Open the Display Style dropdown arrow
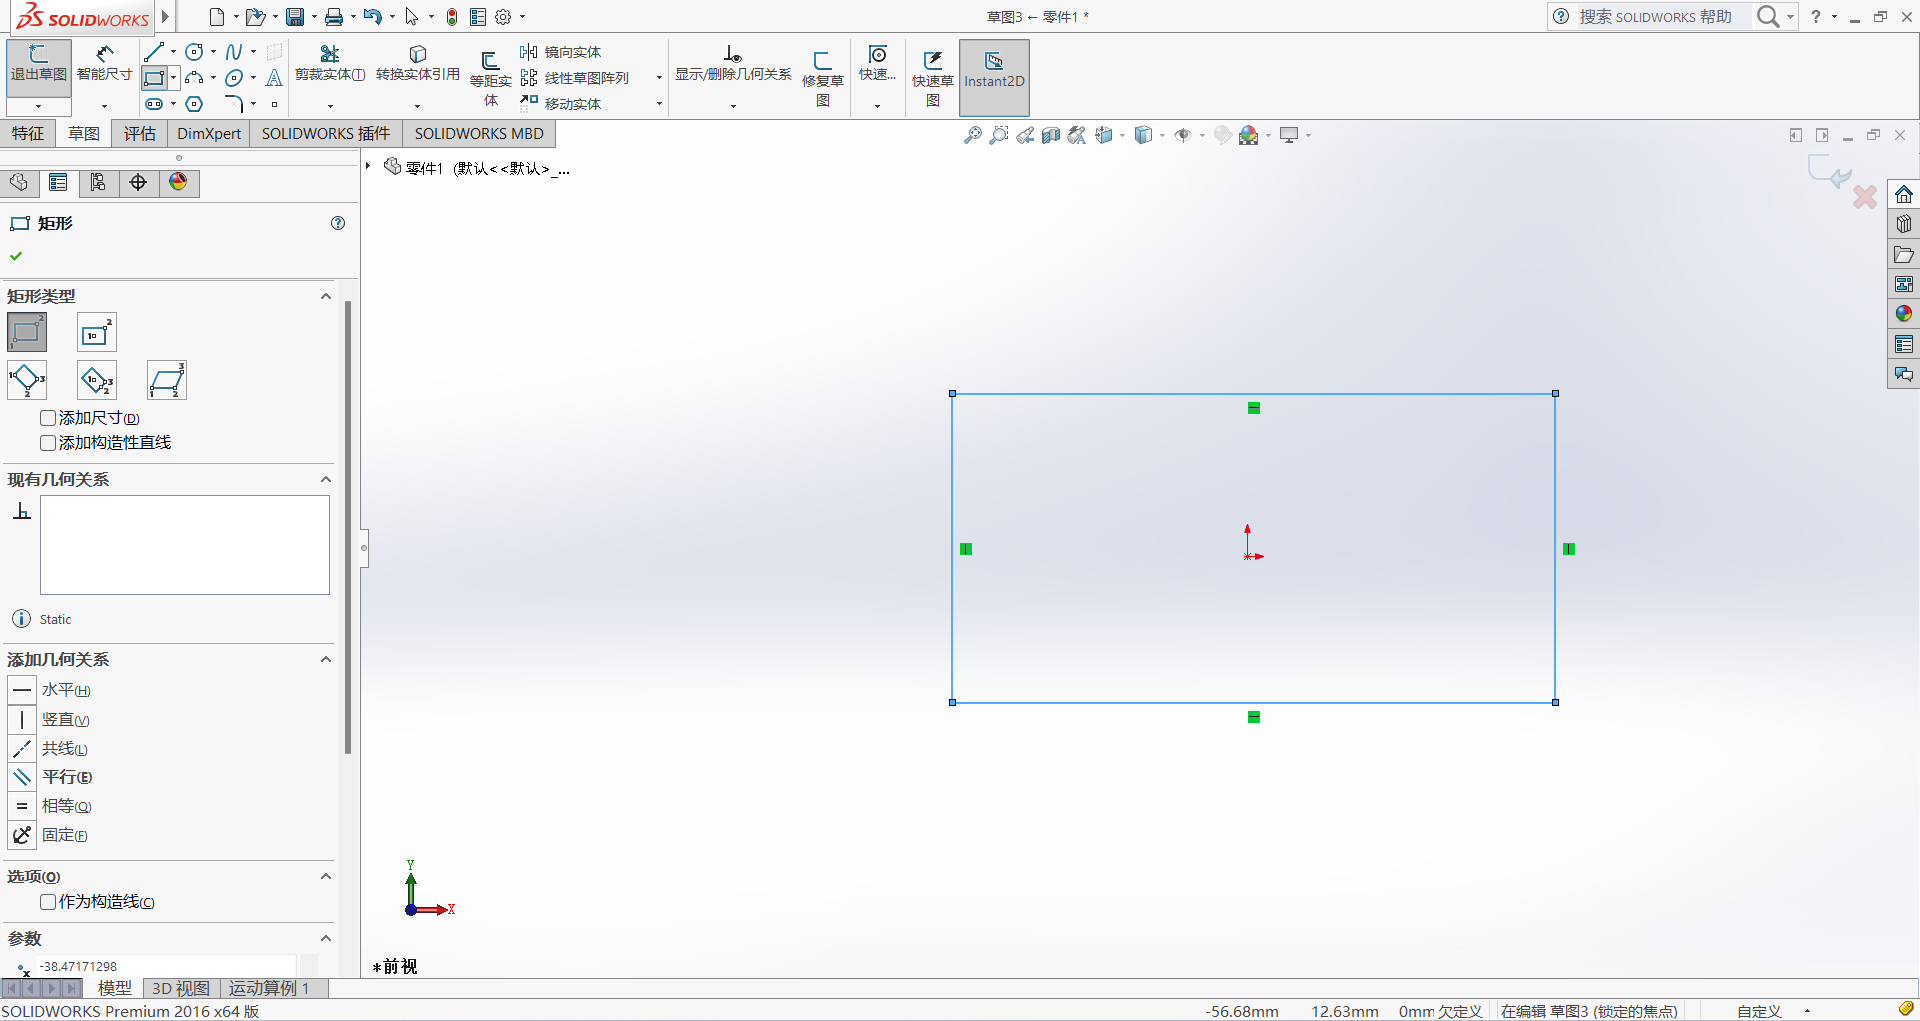The height and width of the screenshot is (1021, 1920). pos(1163,135)
